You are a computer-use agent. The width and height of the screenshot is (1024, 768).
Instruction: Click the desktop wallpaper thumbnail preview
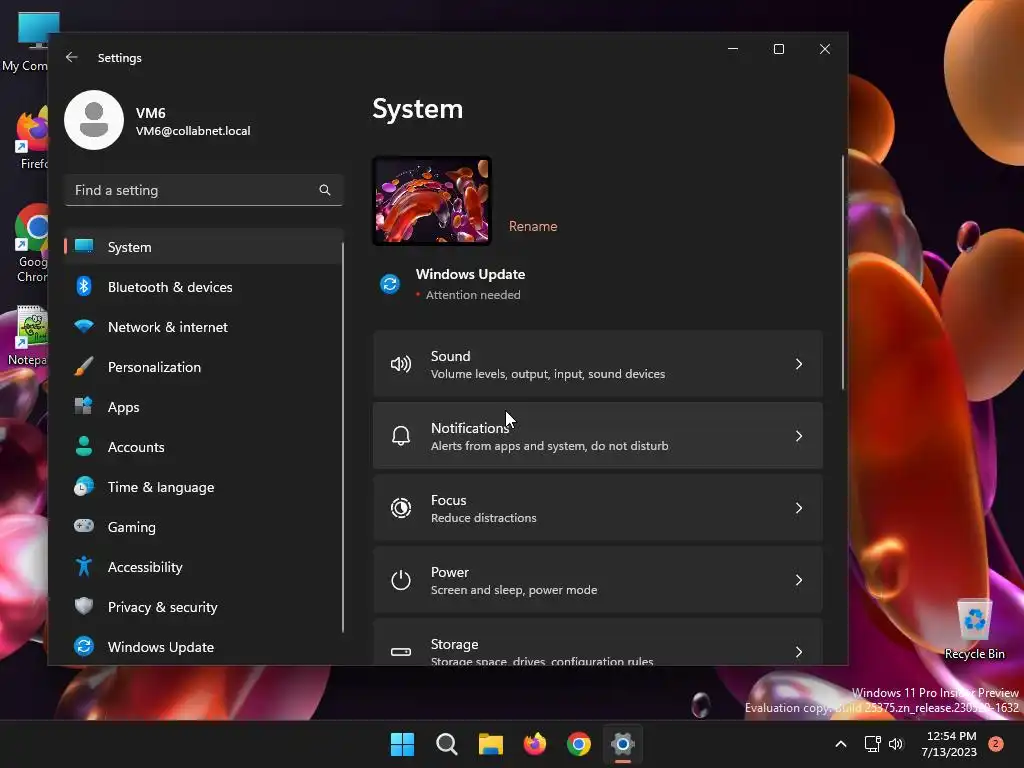tap(432, 200)
